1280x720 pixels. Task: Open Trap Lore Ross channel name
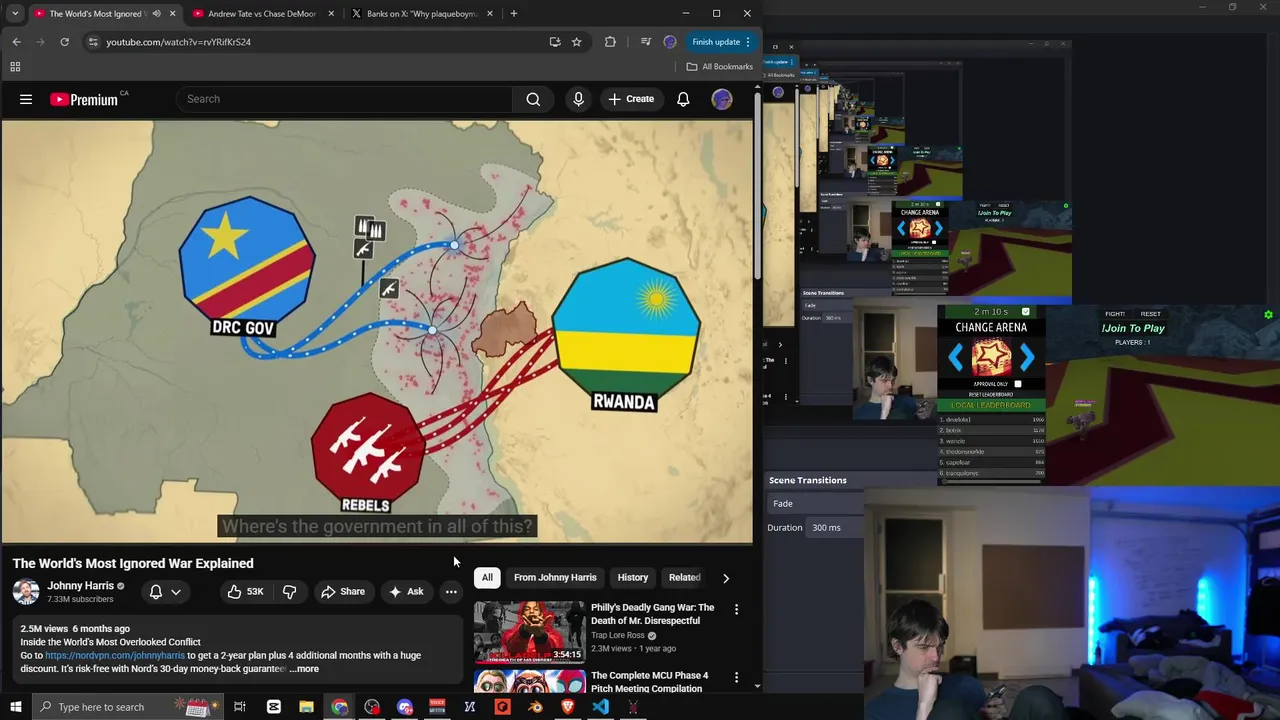[x=618, y=635]
